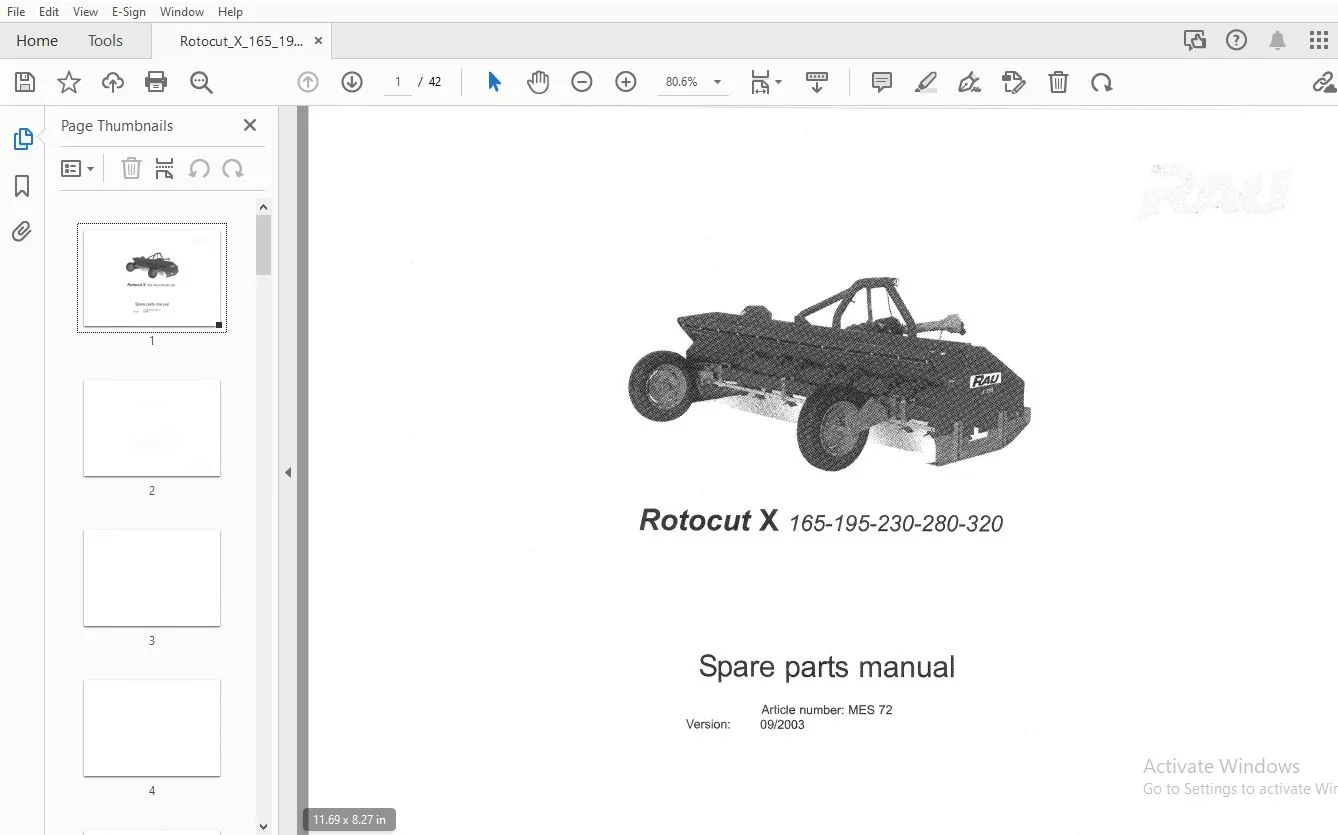This screenshot has height=835, width=1338.
Task: Open the Window menu
Action: pyautogui.click(x=182, y=12)
